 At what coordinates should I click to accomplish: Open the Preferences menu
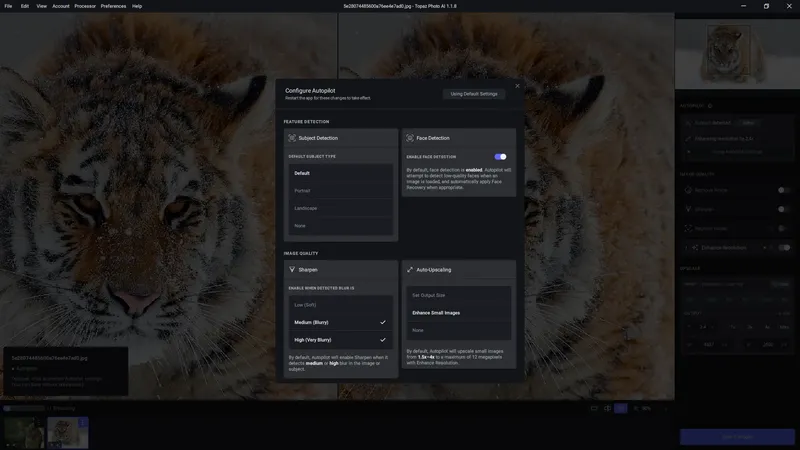tap(113, 6)
